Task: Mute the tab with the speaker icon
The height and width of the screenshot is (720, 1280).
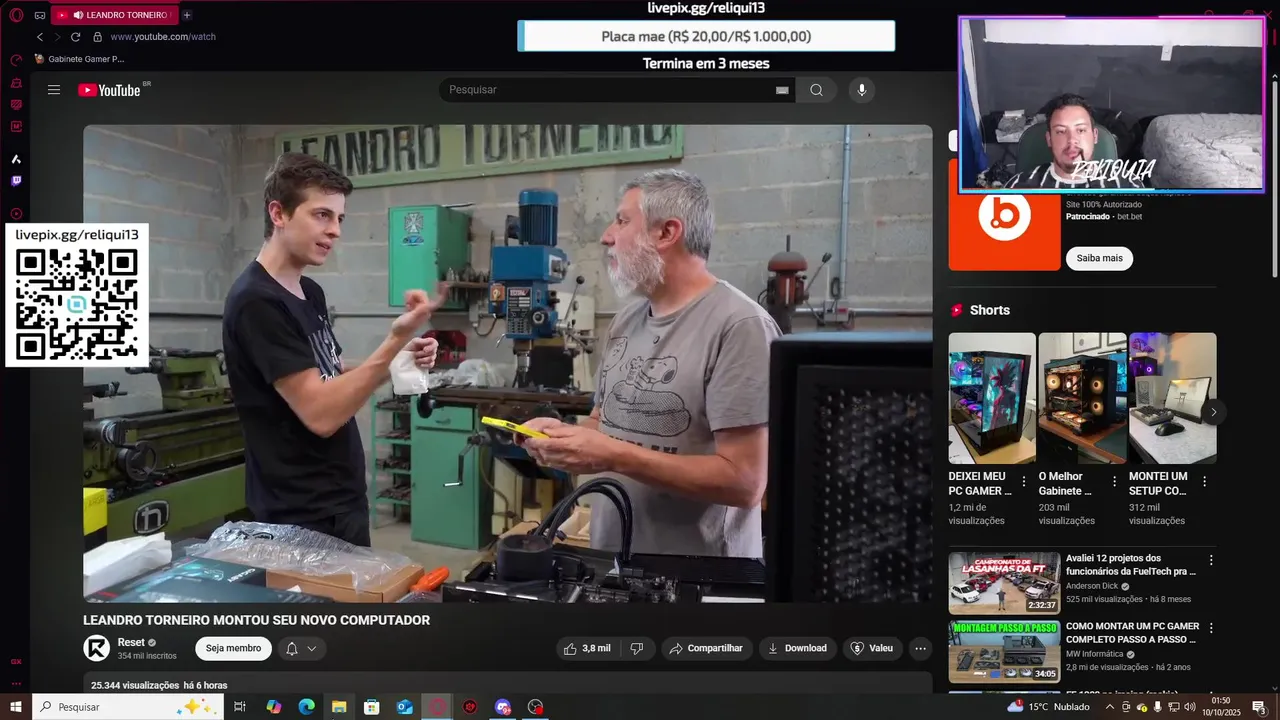Action: (x=78, y=15)
